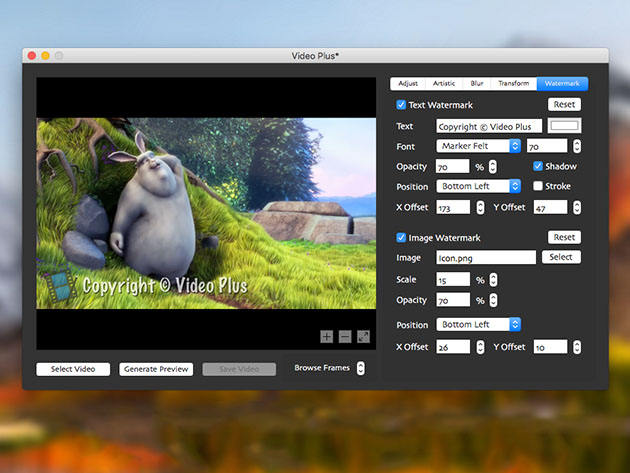Screen dimensions: 630x473
Task: Disable the Image Watermark checkbox
Action: [401, 238]
